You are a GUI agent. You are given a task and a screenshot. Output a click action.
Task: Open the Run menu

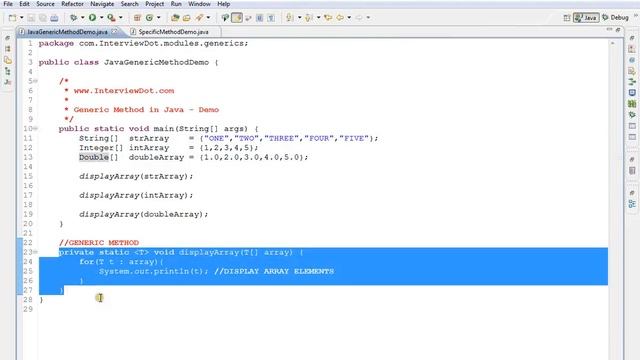(x=176, y=4)
